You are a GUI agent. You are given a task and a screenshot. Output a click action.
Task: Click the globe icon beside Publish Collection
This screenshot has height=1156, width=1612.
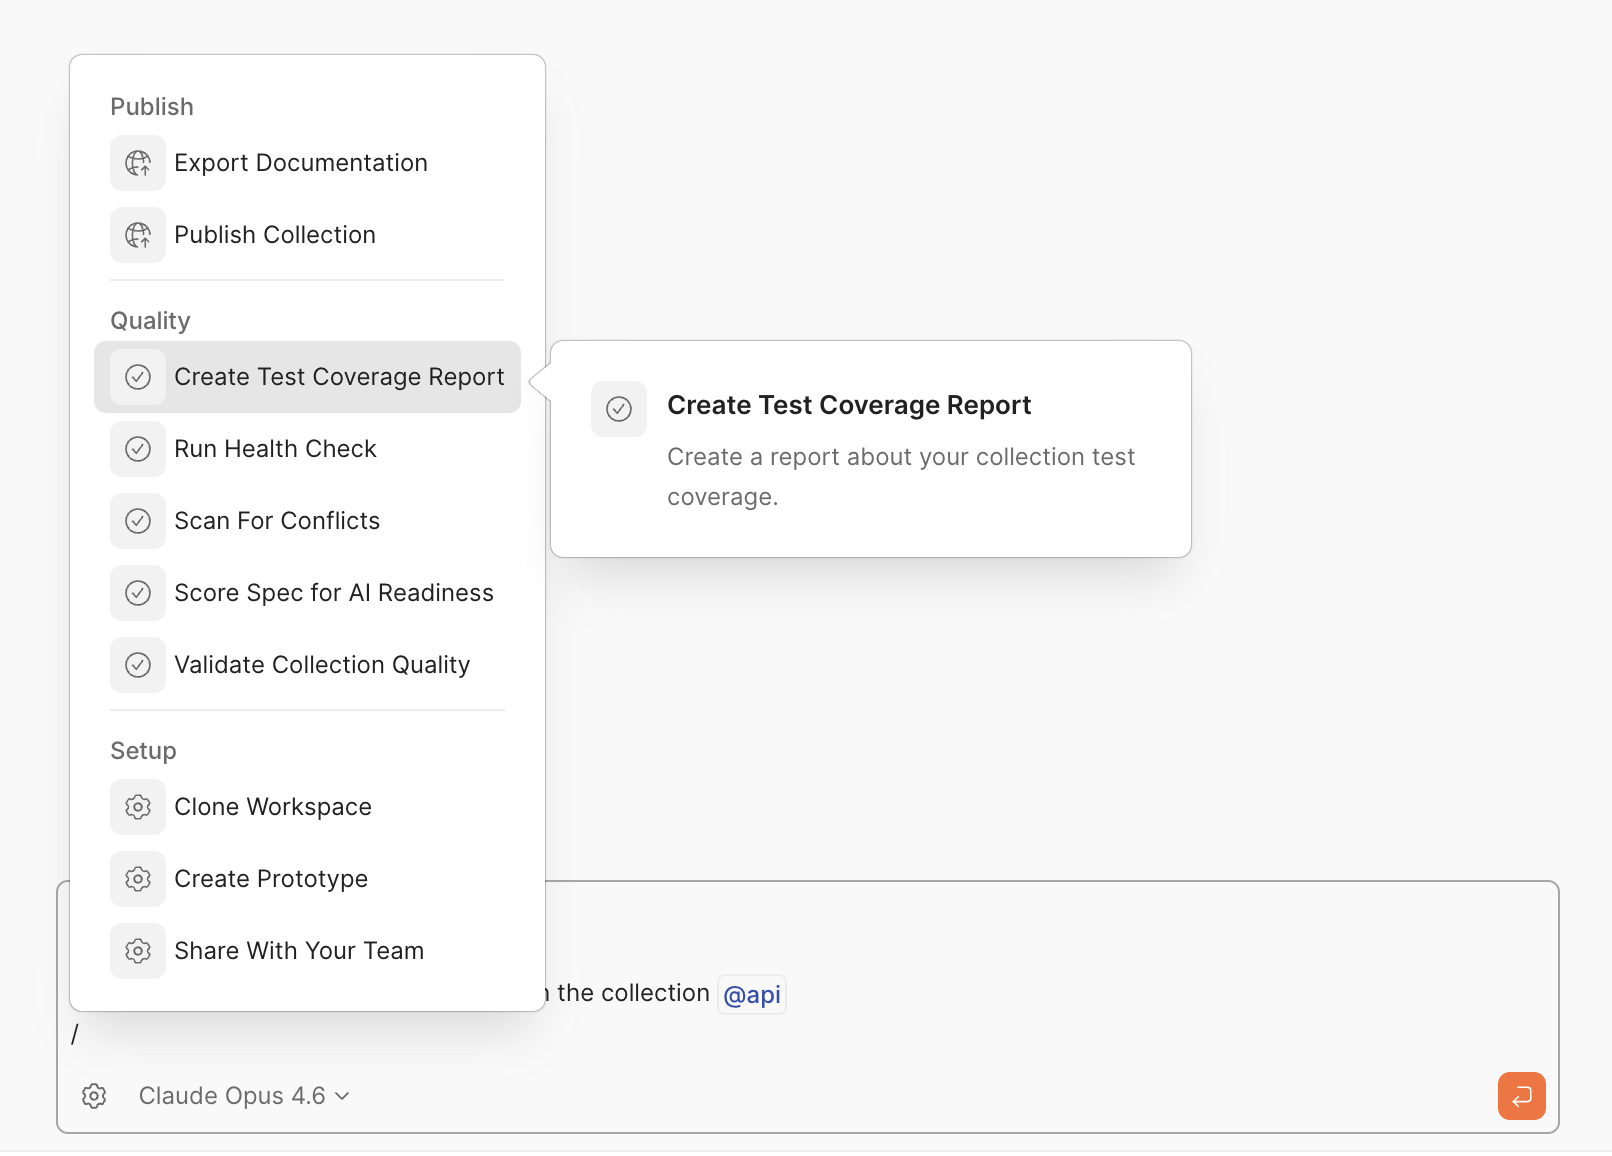point(138,235)
